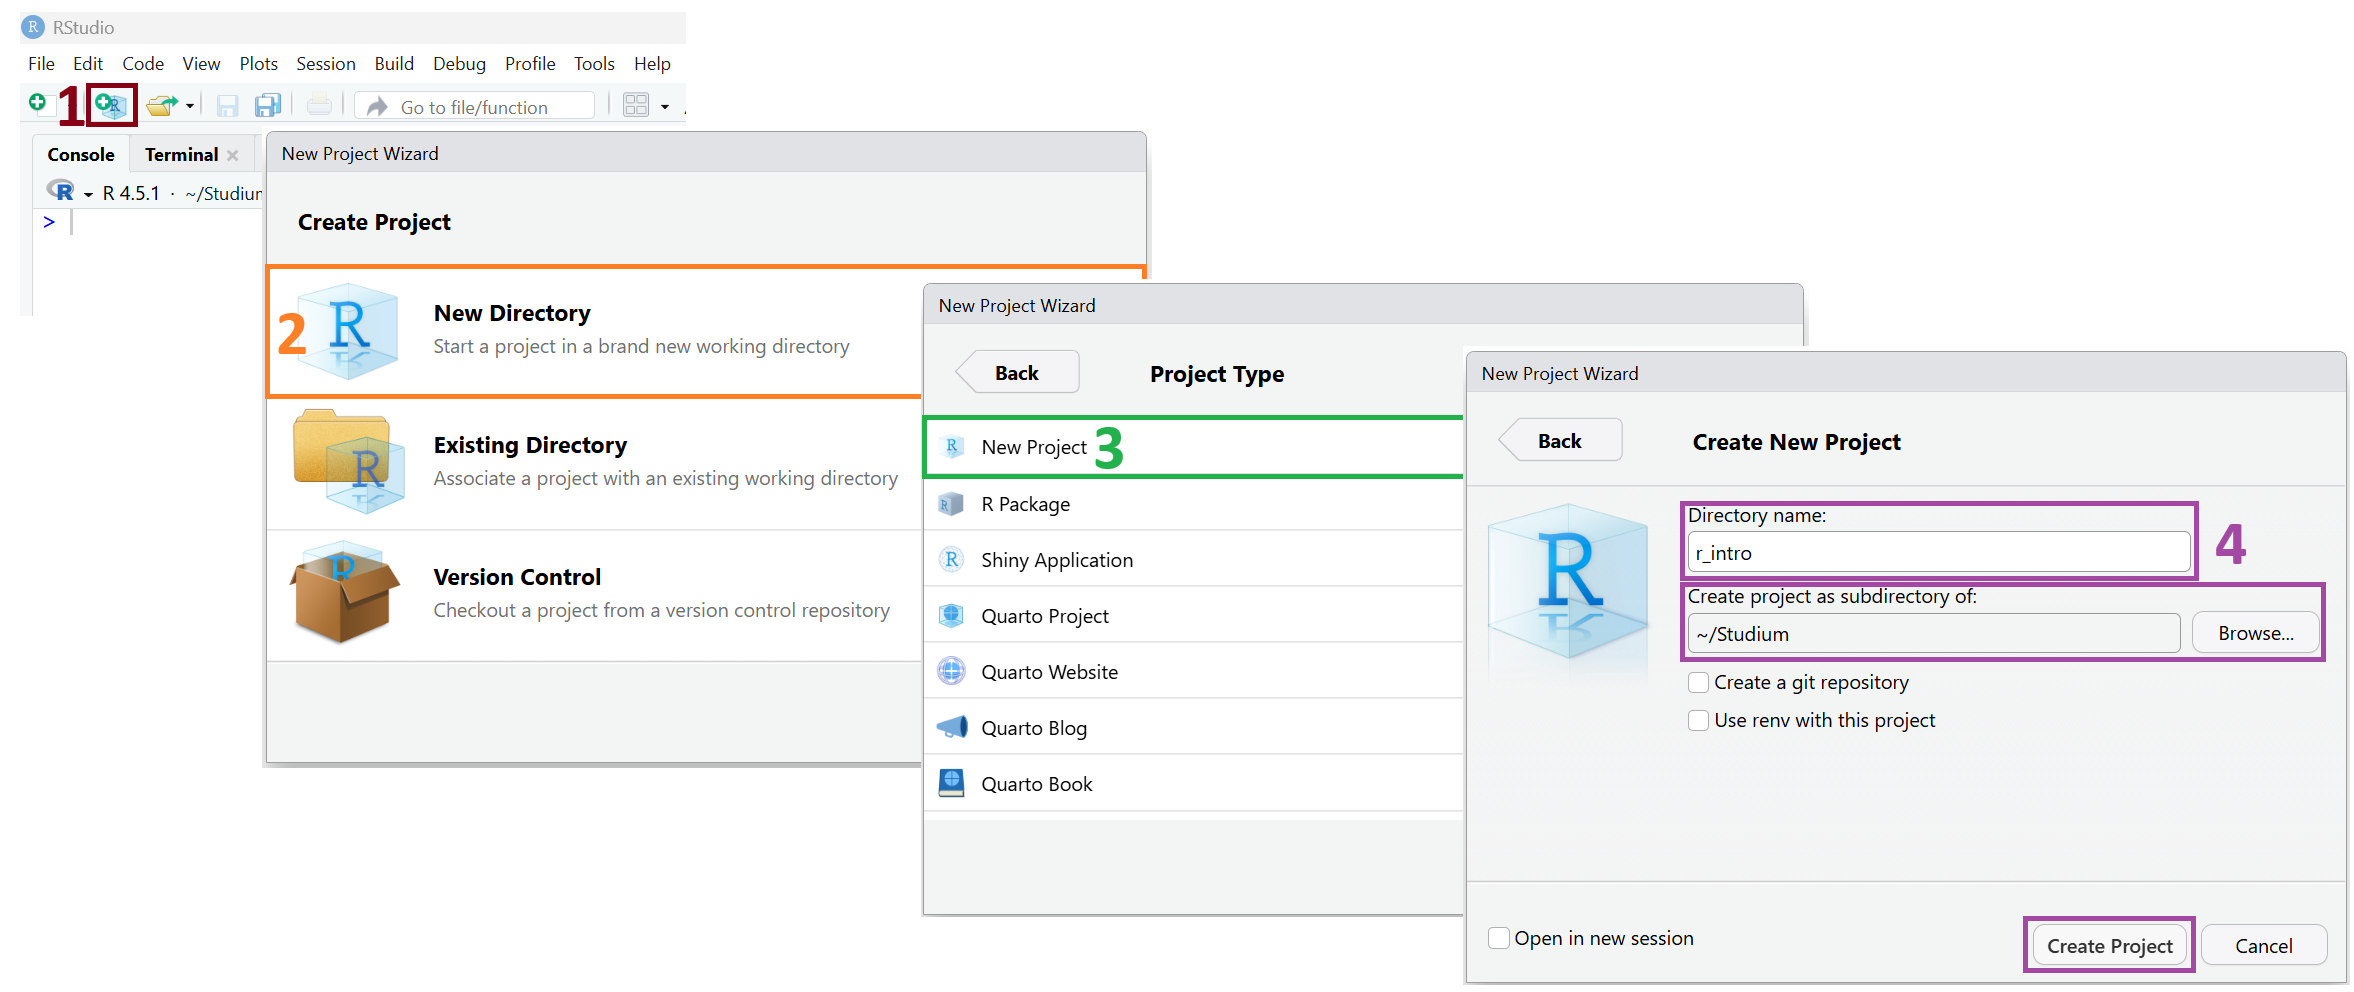Open the Help menu
Viewport: 2354px width, 992px height.
[x=652, y=64]
